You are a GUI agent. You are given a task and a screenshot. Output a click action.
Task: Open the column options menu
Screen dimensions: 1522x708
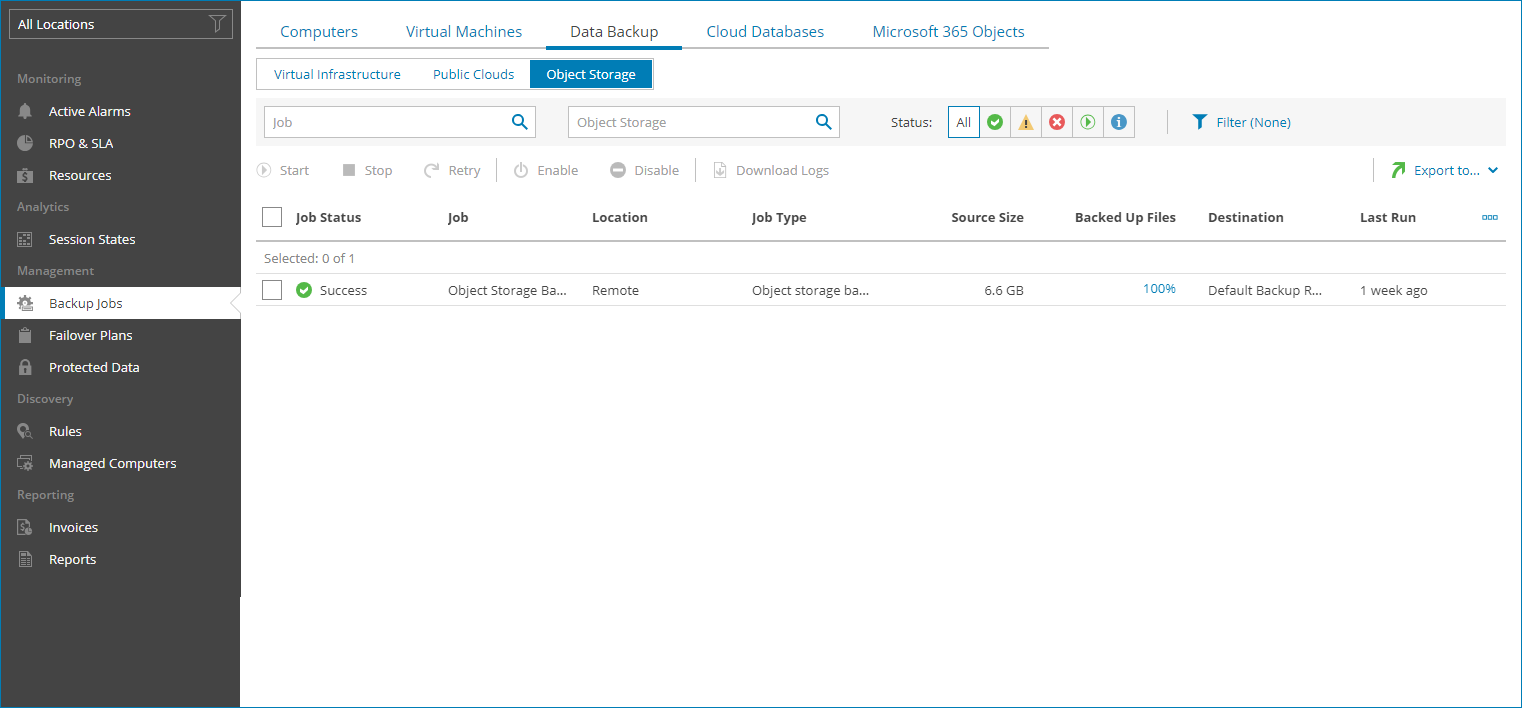pyautogui.click(x=1490, y=216)
